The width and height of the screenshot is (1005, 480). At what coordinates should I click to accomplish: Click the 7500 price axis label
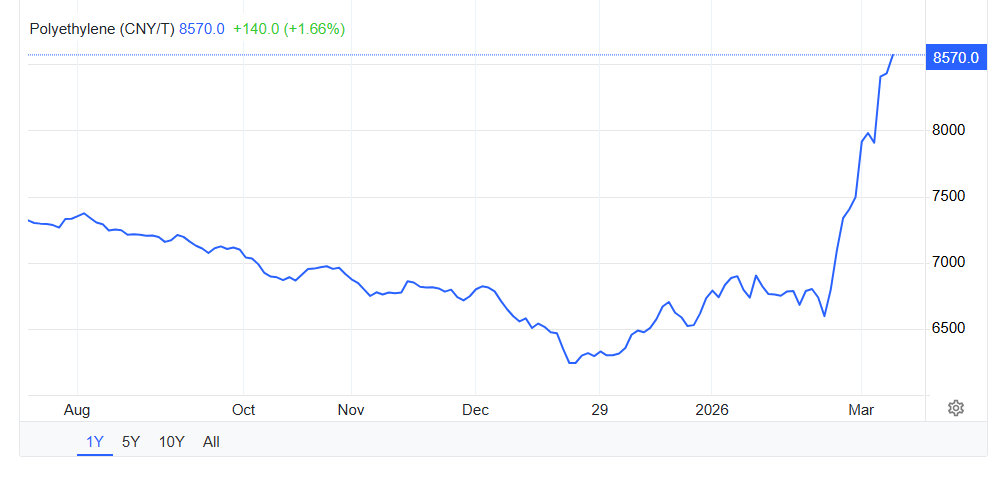(948, 196)
